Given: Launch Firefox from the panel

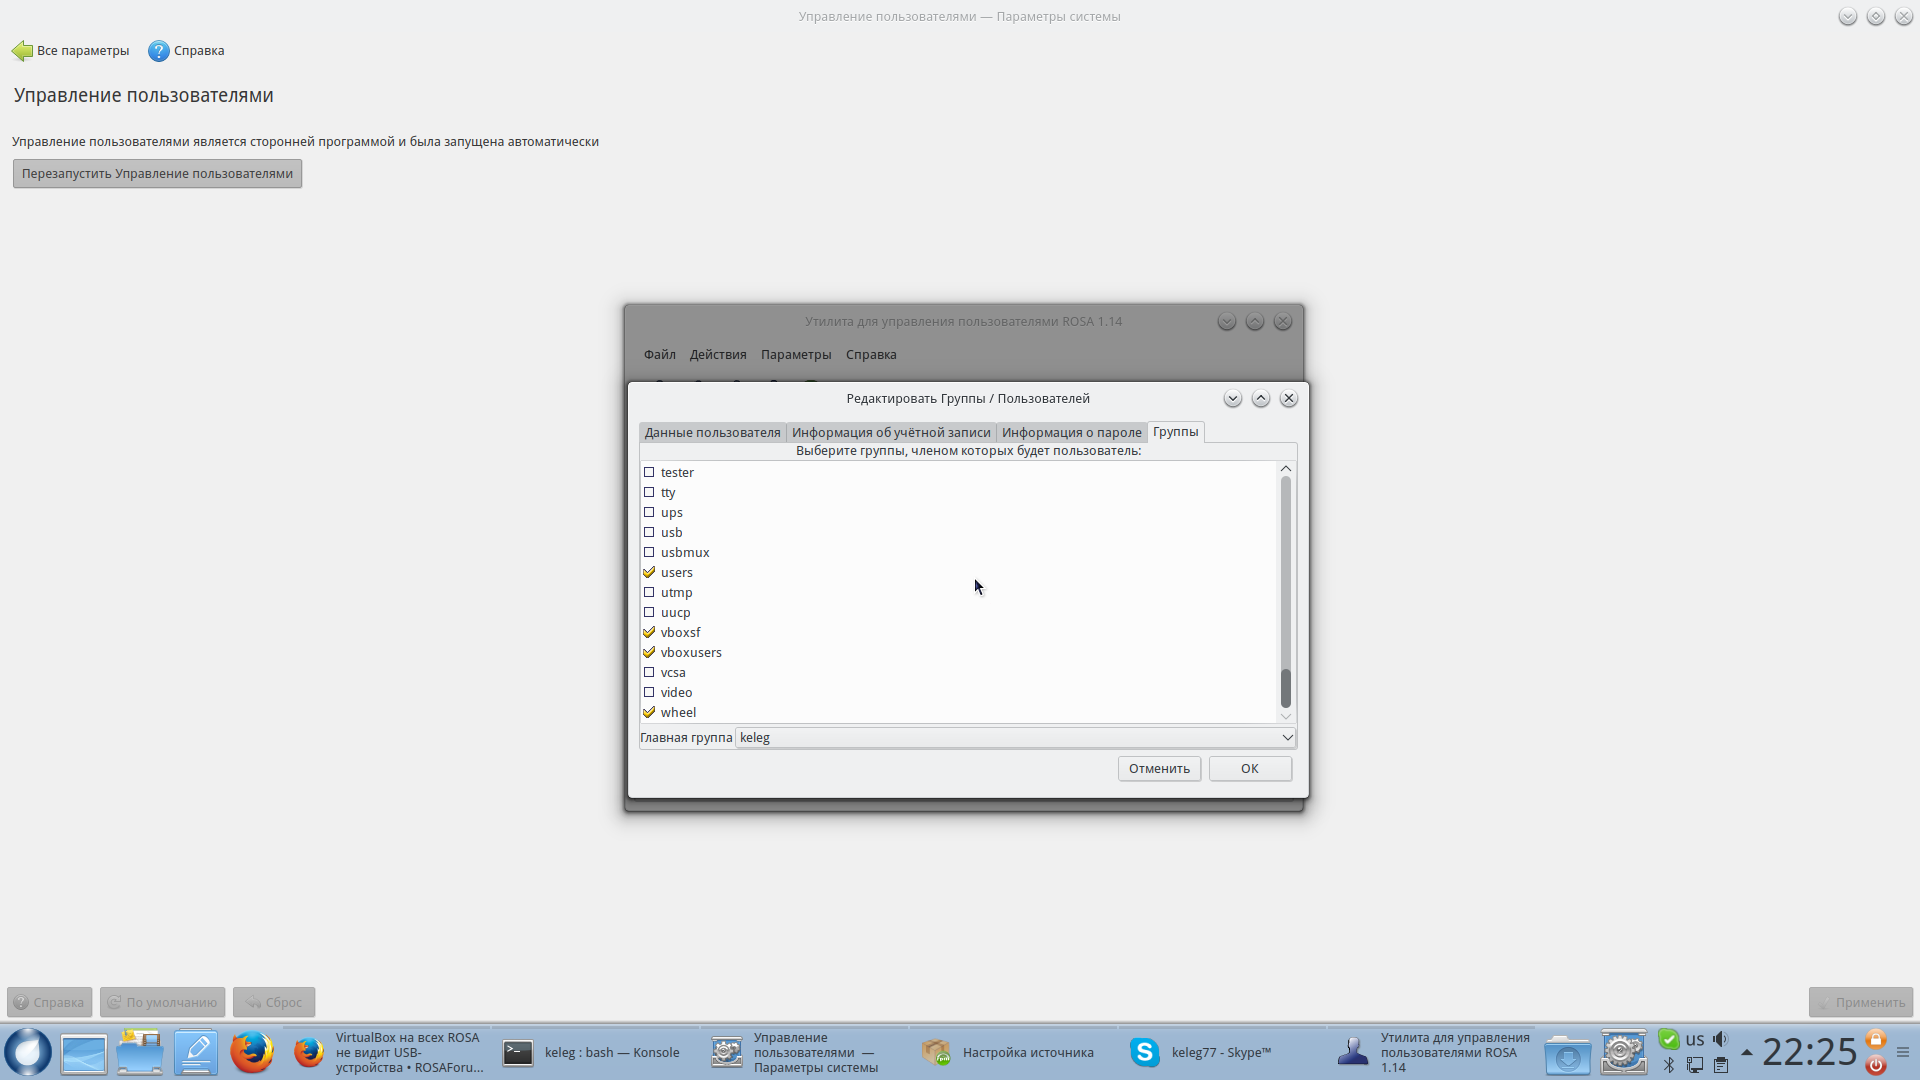Looking at the screenshot, I should pyautogui.click(x=251, y=1052).
